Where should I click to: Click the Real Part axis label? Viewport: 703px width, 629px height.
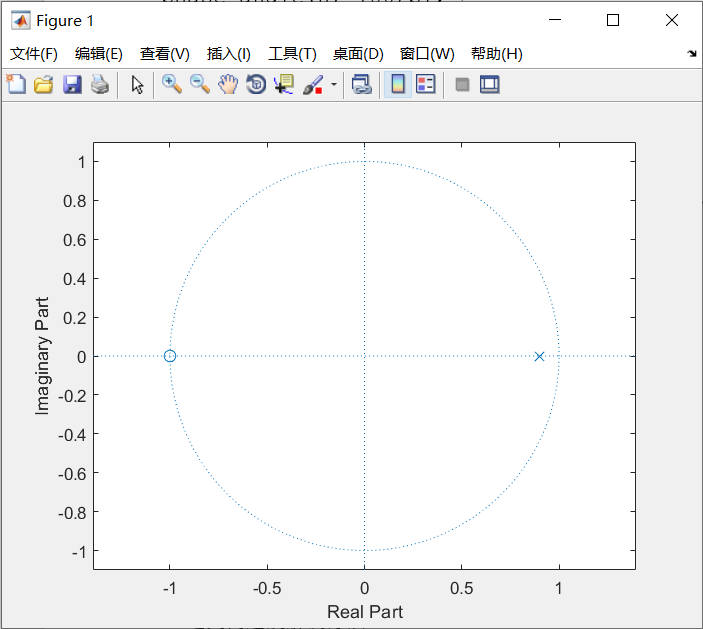tap(365, 612)
